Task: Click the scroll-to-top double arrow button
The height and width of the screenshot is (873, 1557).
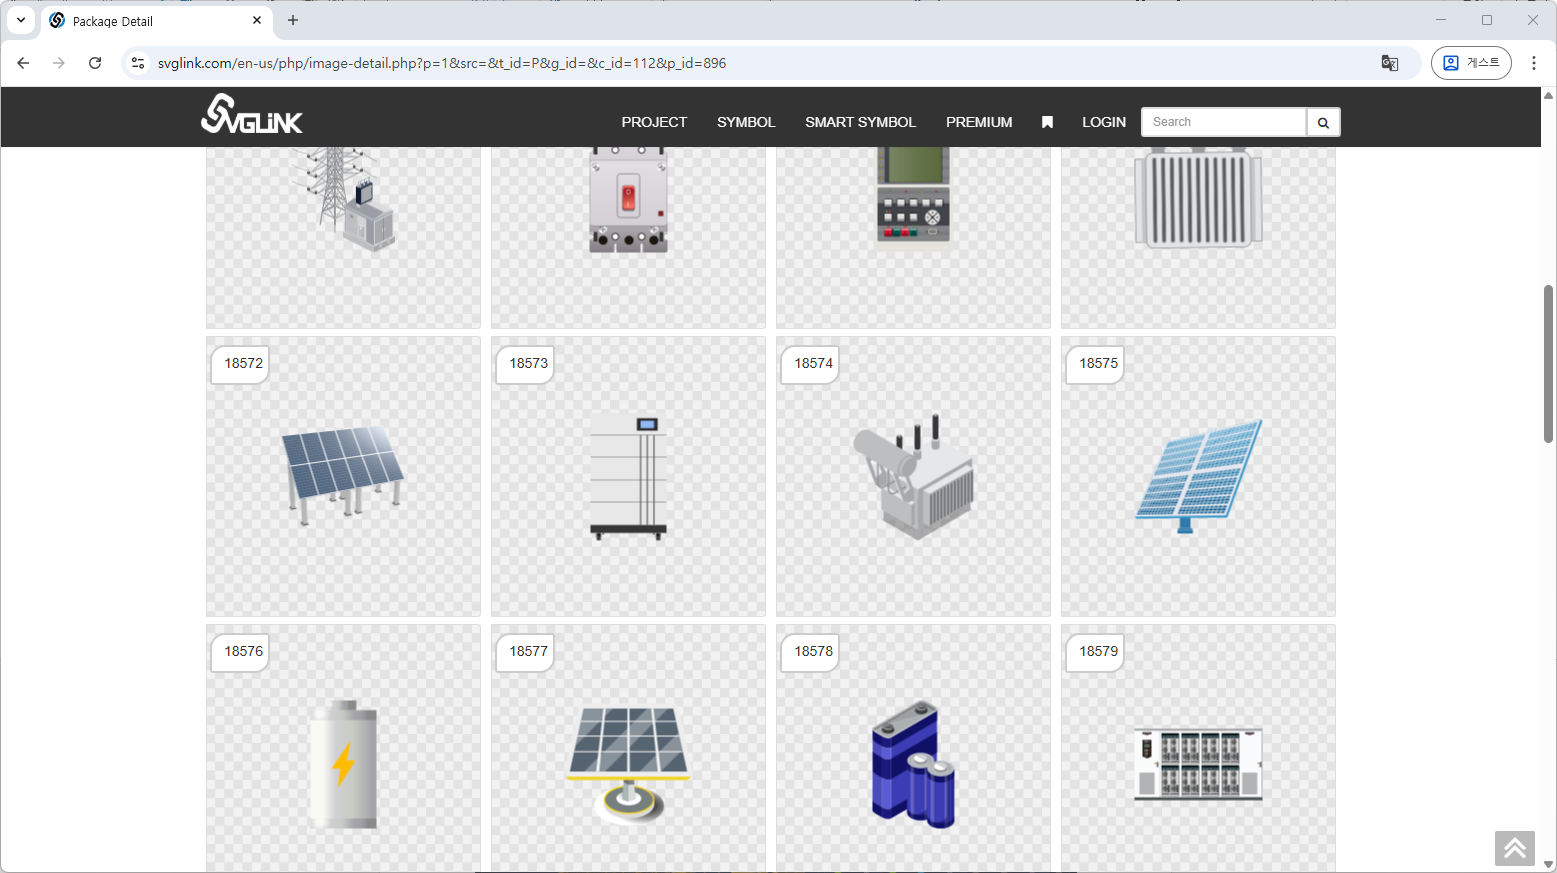Action: [x=1514, y=848]
